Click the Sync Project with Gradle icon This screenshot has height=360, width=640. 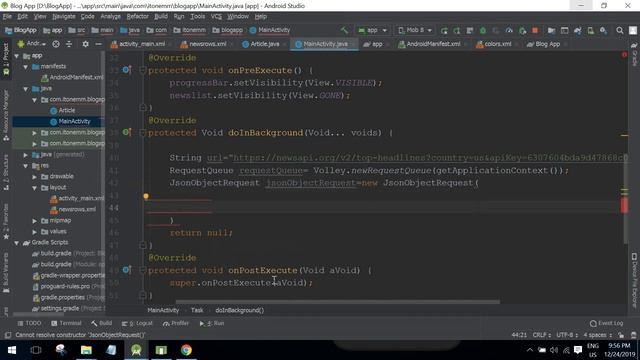577,31
